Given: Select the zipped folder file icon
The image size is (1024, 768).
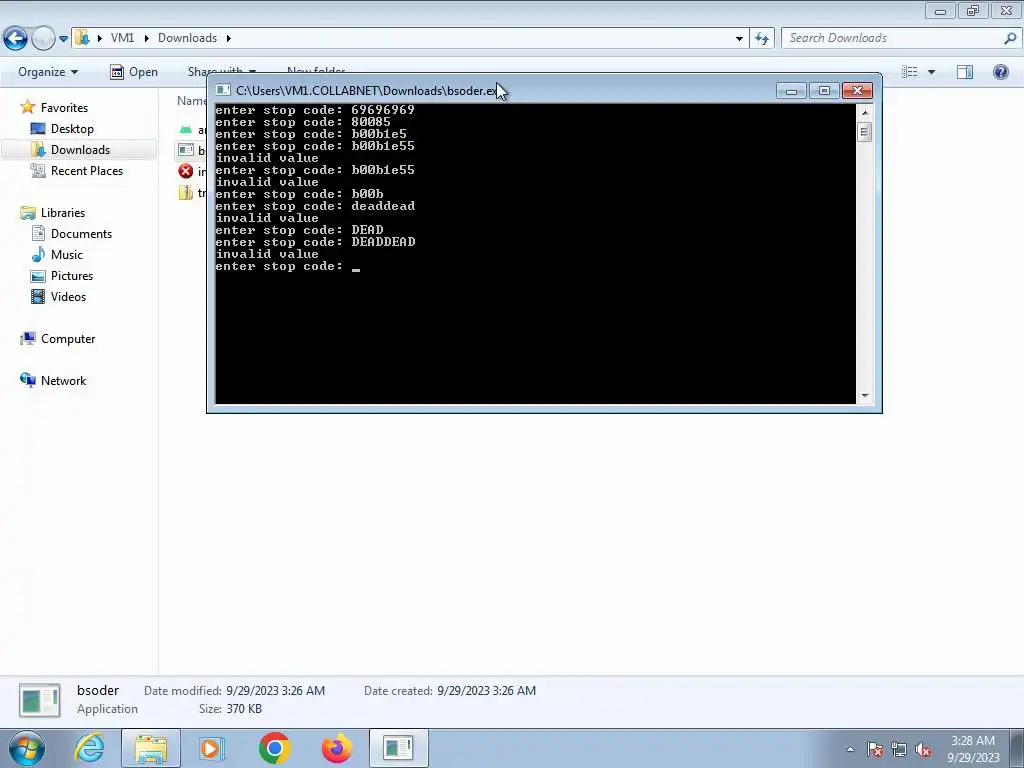Looking at the screenshot, I should click(185, 192).
